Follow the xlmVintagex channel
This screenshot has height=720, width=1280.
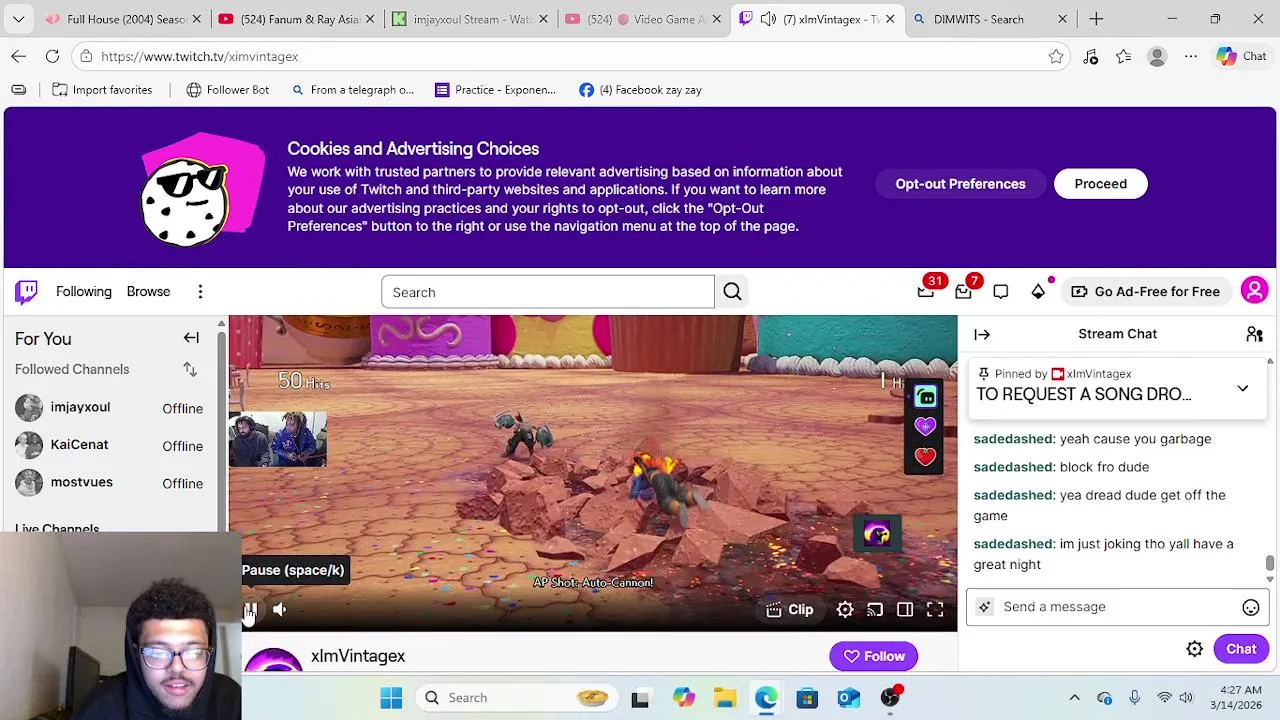pos(874,656)
